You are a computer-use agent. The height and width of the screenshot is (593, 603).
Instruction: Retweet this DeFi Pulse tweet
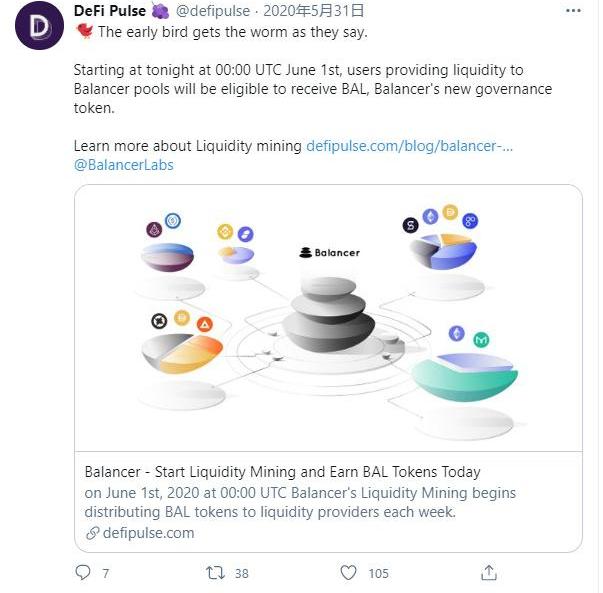click(214, 573)
